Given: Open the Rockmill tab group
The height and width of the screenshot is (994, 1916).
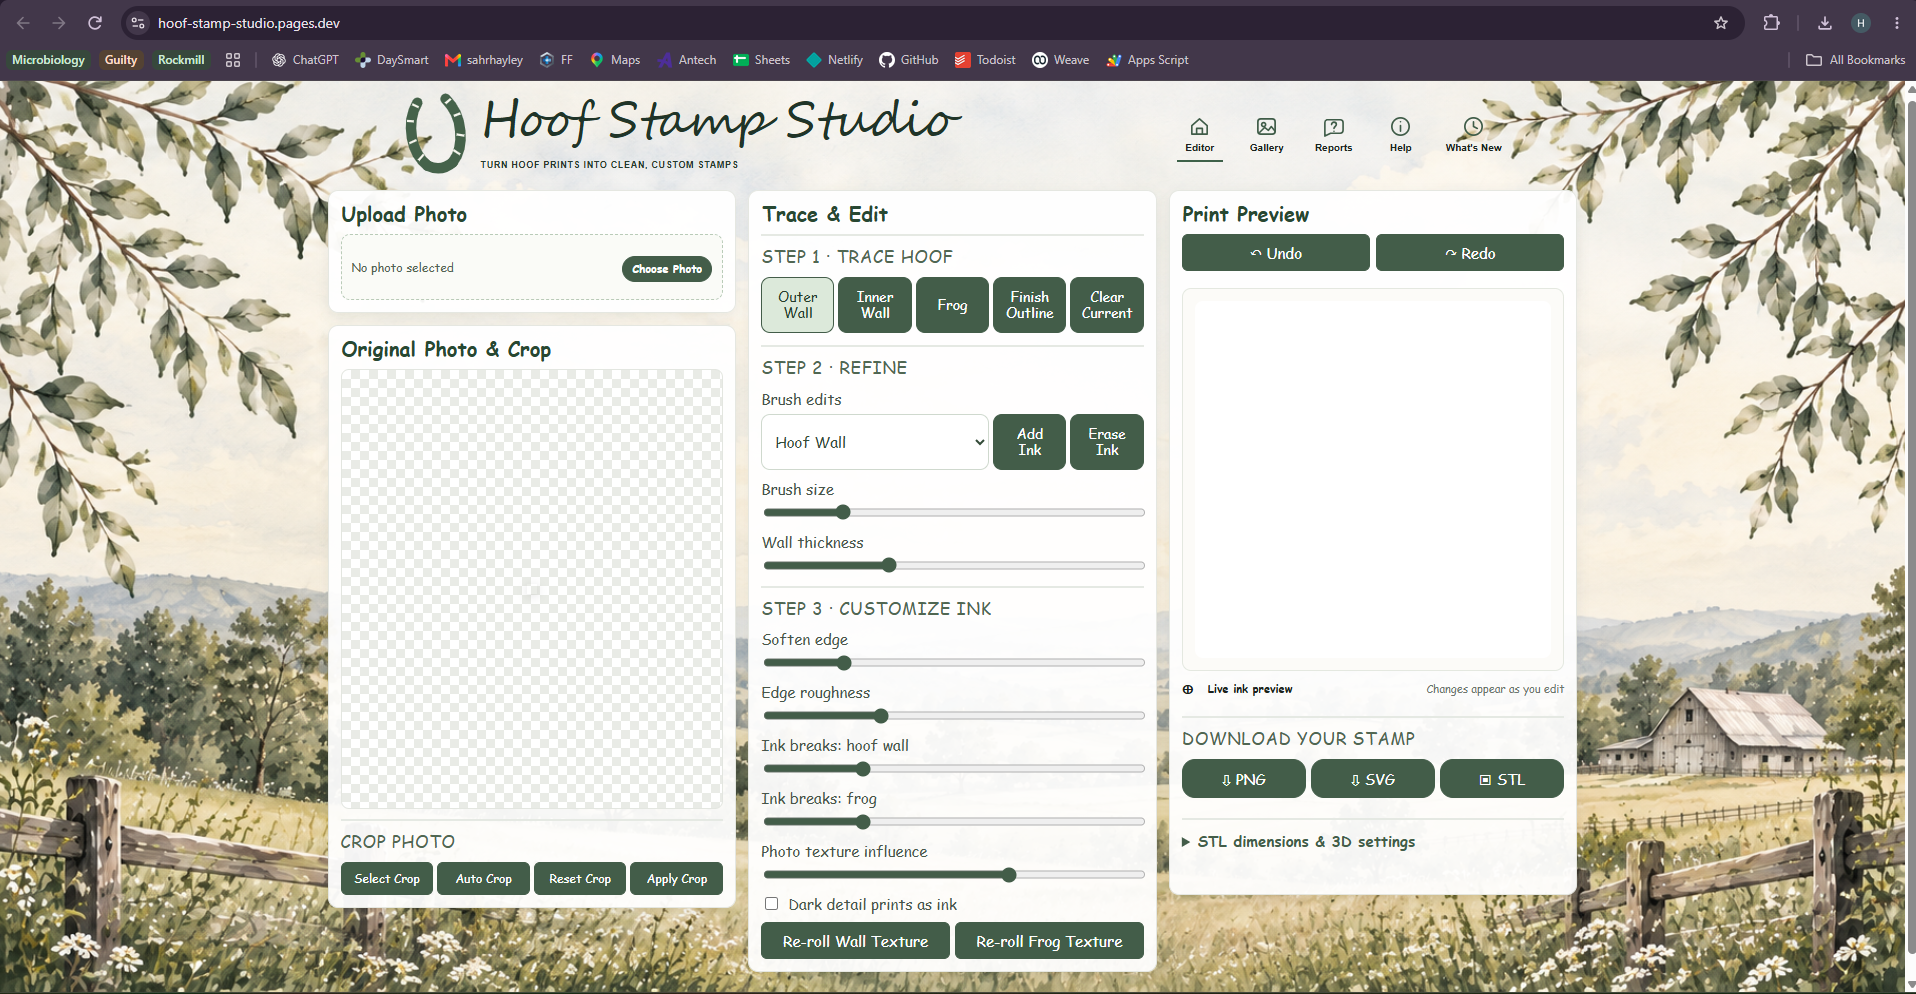Looking at the screenshot, I should point(181,60).
